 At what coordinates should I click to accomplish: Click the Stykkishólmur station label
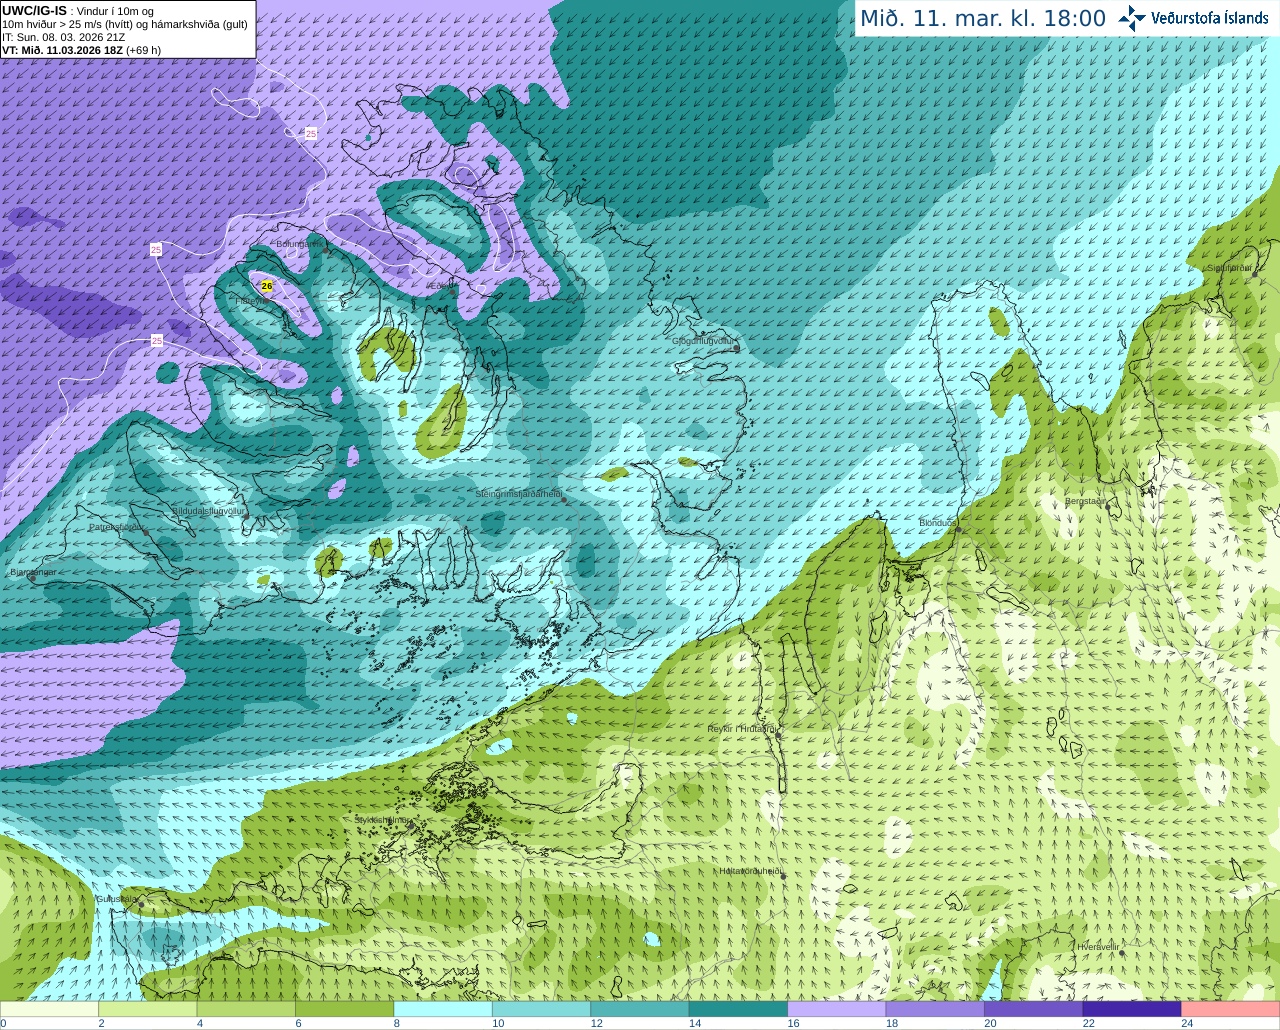[382, 820]
